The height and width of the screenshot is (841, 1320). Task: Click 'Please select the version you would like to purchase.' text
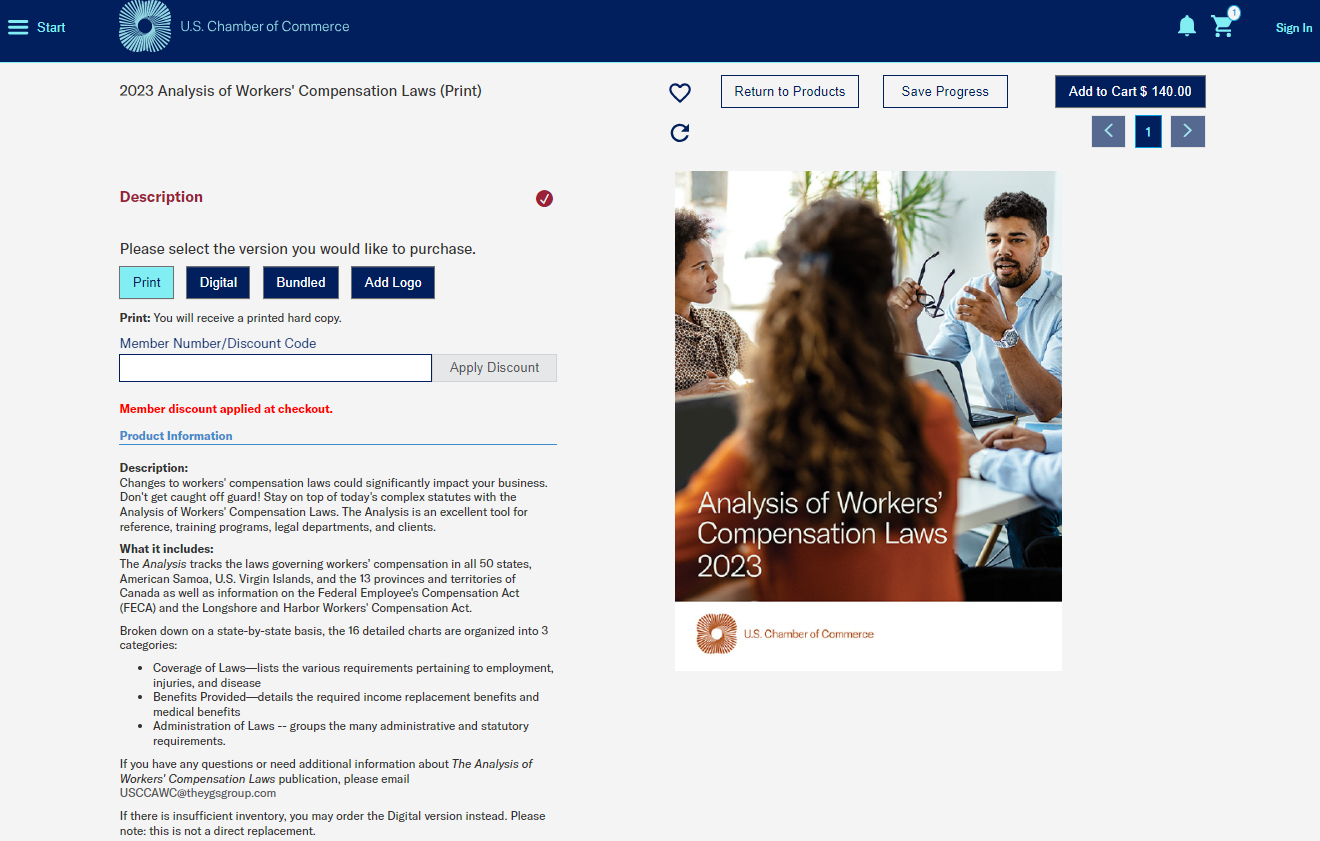(298, 249)
